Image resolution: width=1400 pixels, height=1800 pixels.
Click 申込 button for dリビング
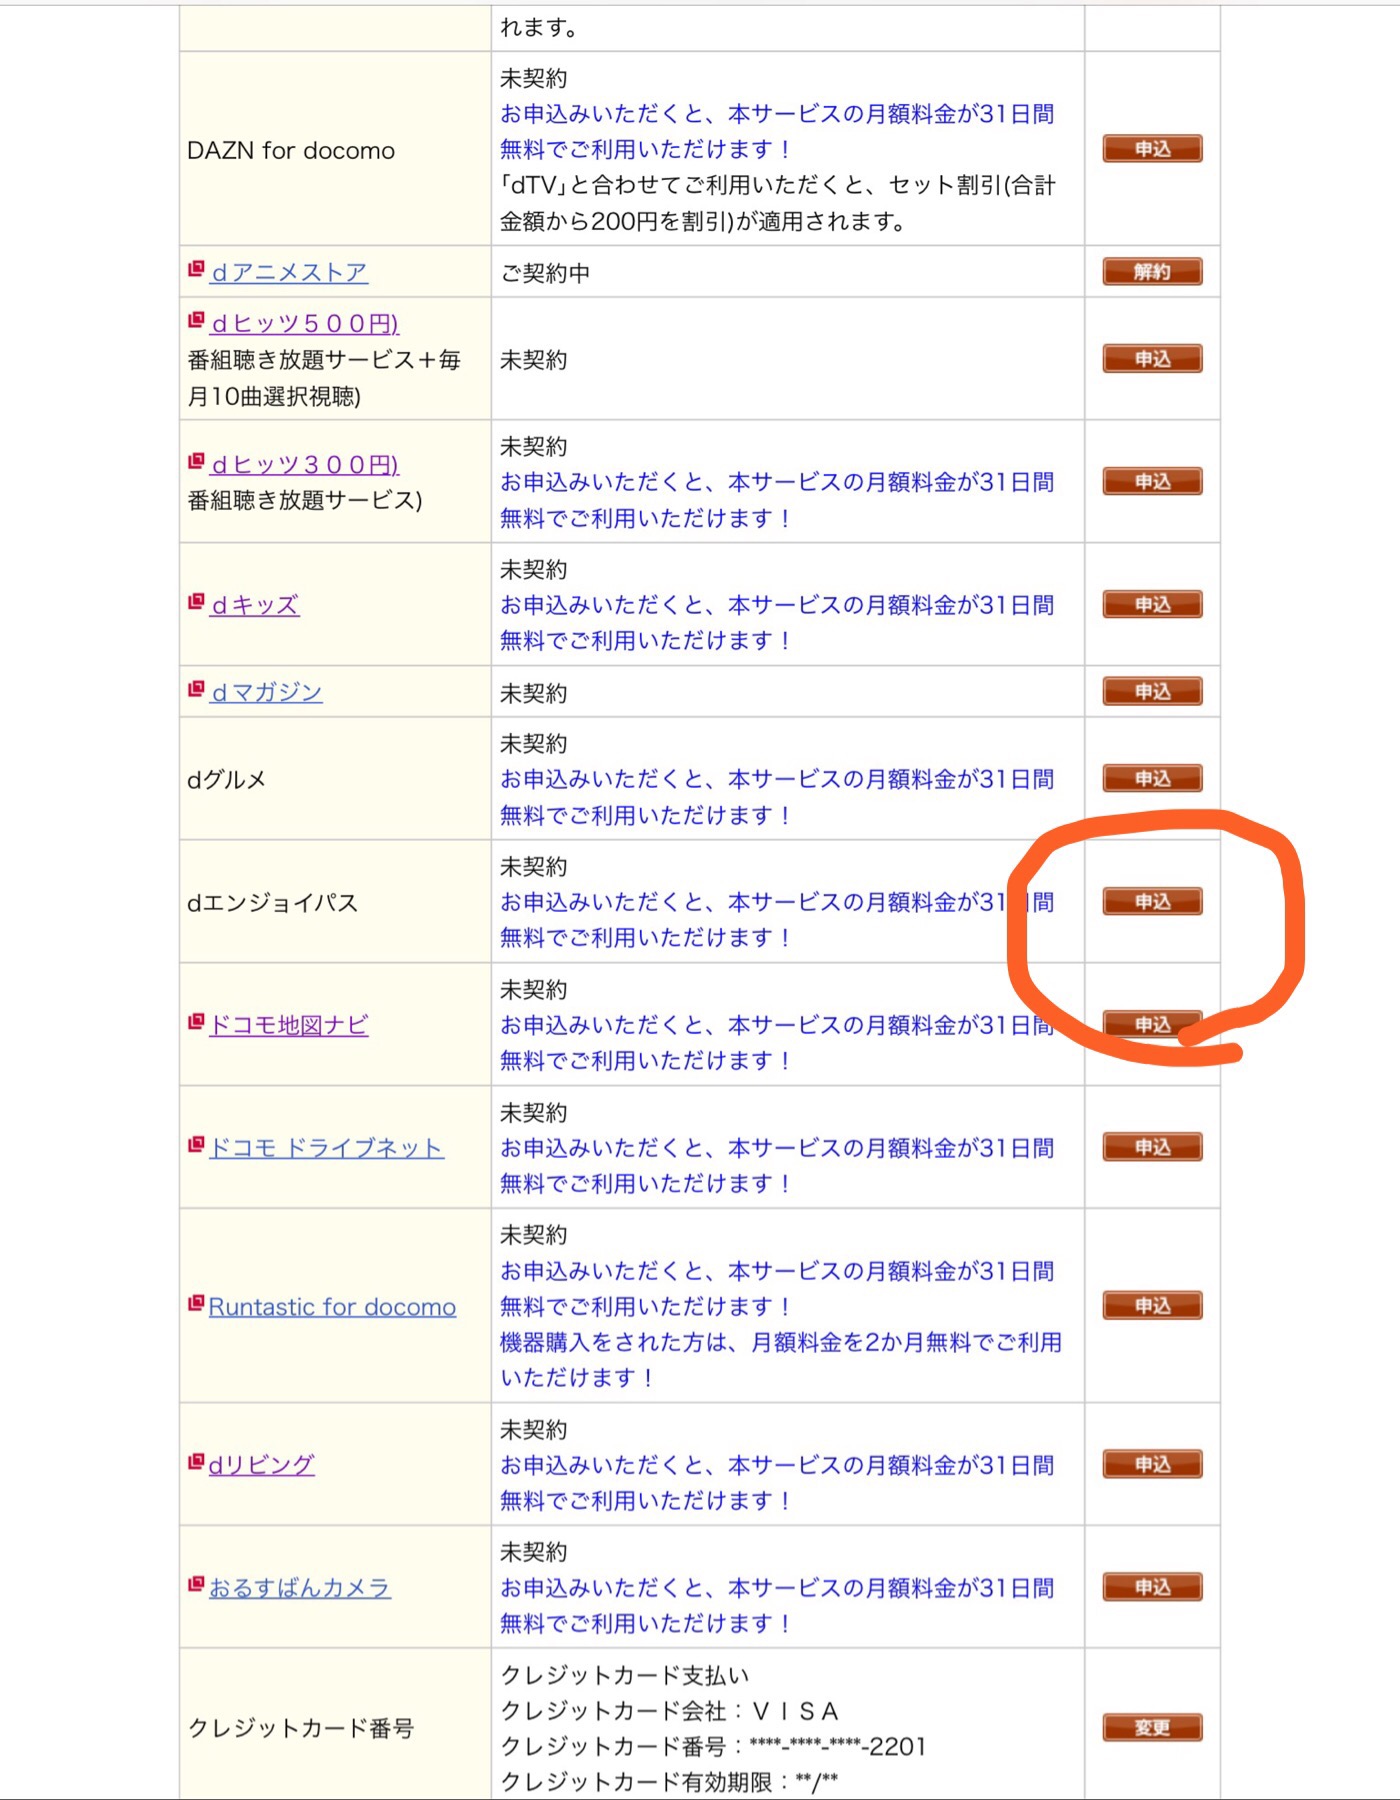1152,1465
